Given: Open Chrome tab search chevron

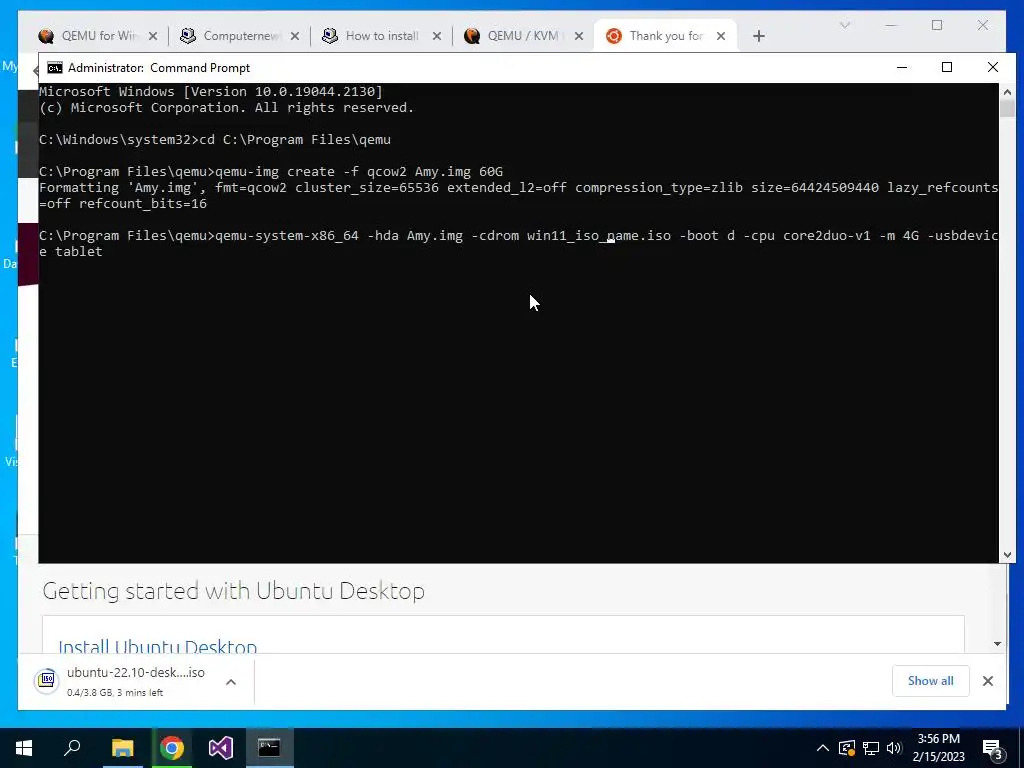Looking at the screenshot, I should tap(845, 25).
